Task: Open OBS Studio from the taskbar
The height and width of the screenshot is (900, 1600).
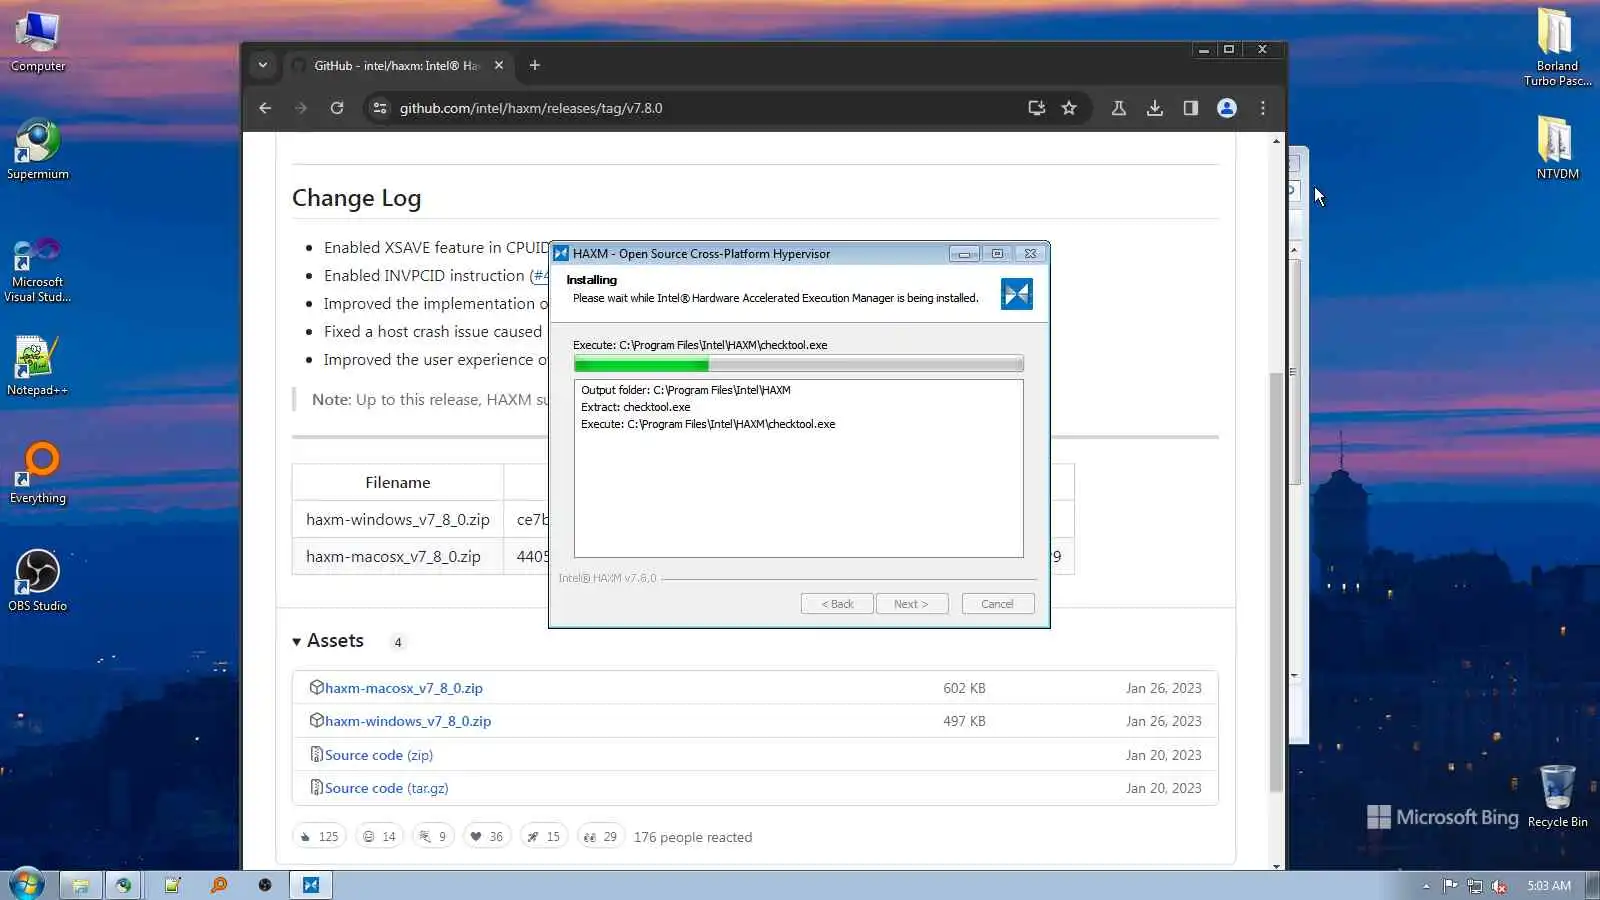Action: 264,885
